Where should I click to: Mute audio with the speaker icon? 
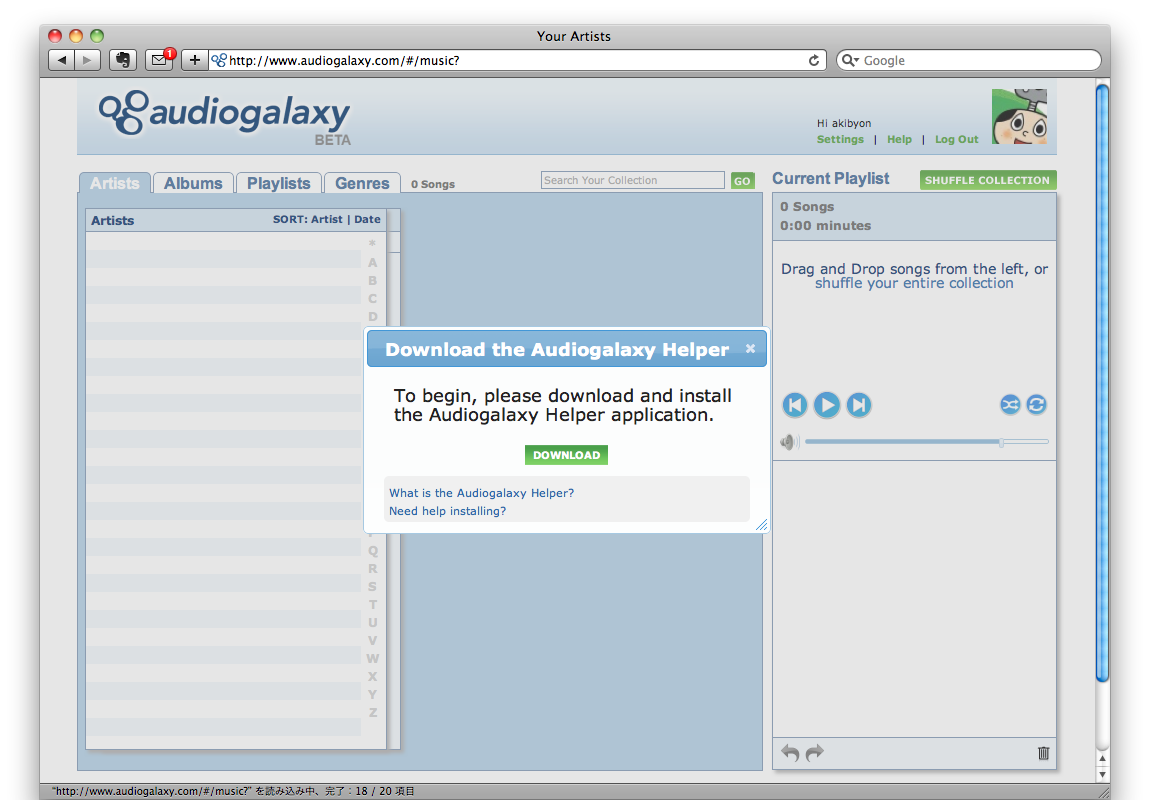pyautogui.click(x=789, y=442)
